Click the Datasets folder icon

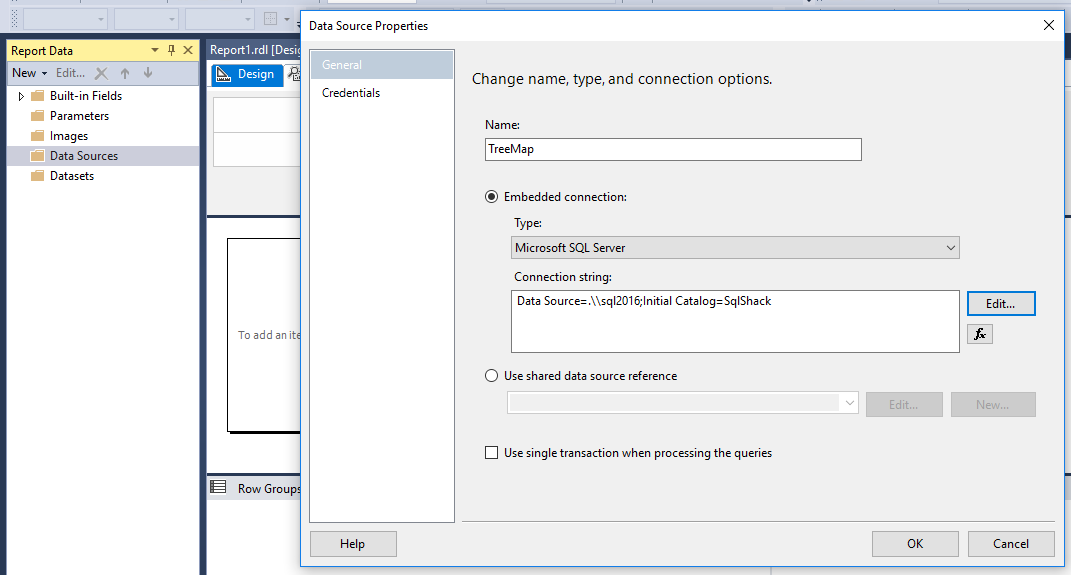(38, 176)
